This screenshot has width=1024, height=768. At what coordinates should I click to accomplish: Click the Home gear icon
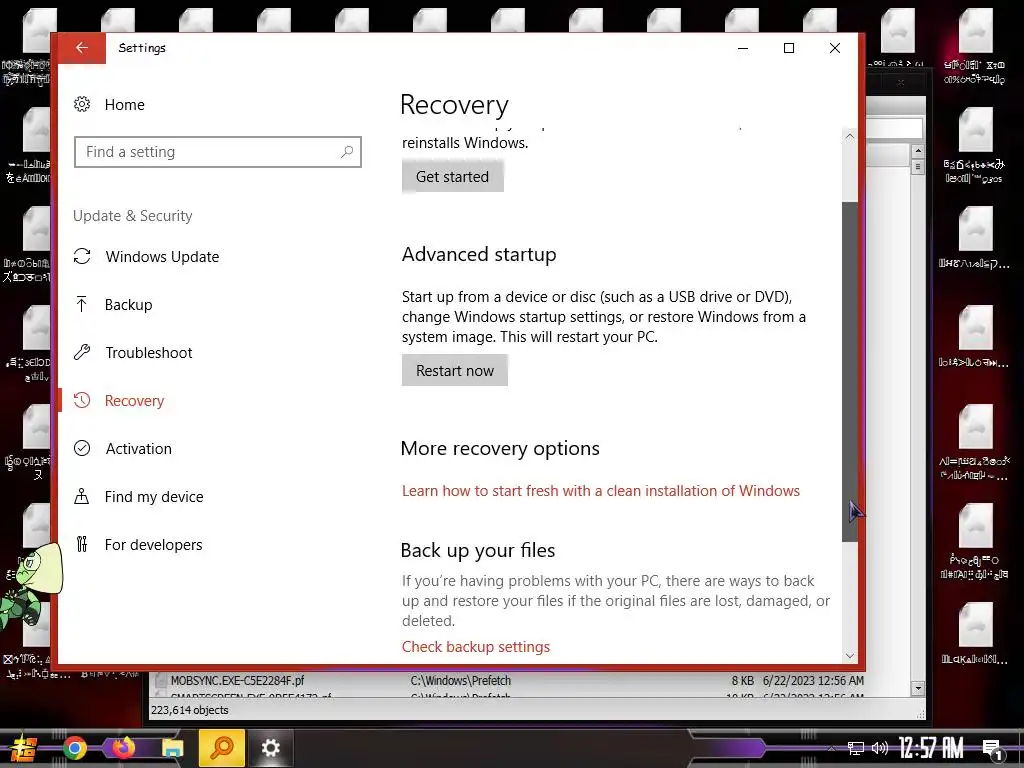pyautogui.click(x=82, y=104)
